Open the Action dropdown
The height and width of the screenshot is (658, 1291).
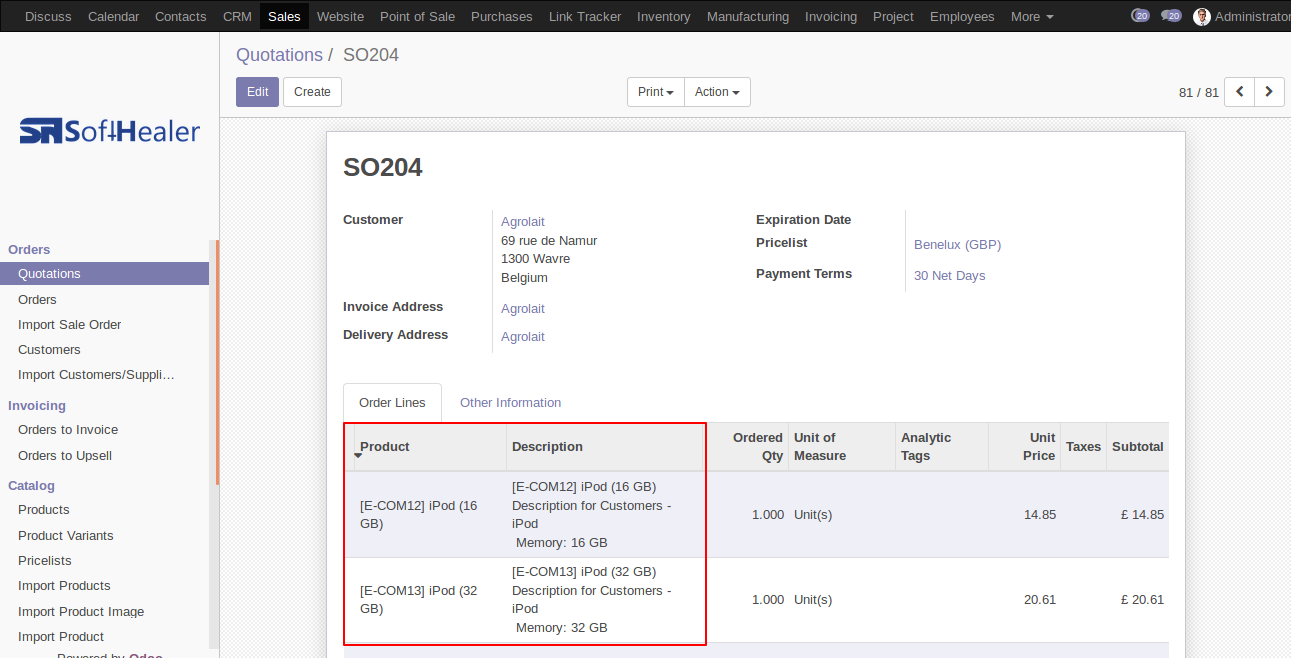717,92
